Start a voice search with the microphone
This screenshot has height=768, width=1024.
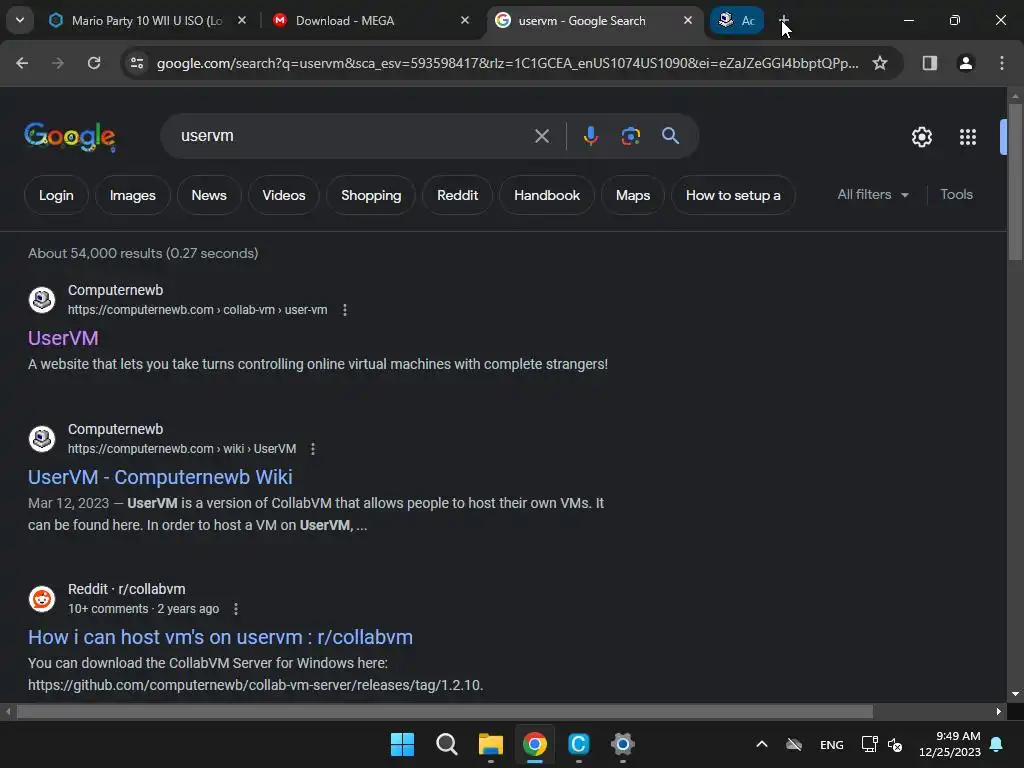590,136
